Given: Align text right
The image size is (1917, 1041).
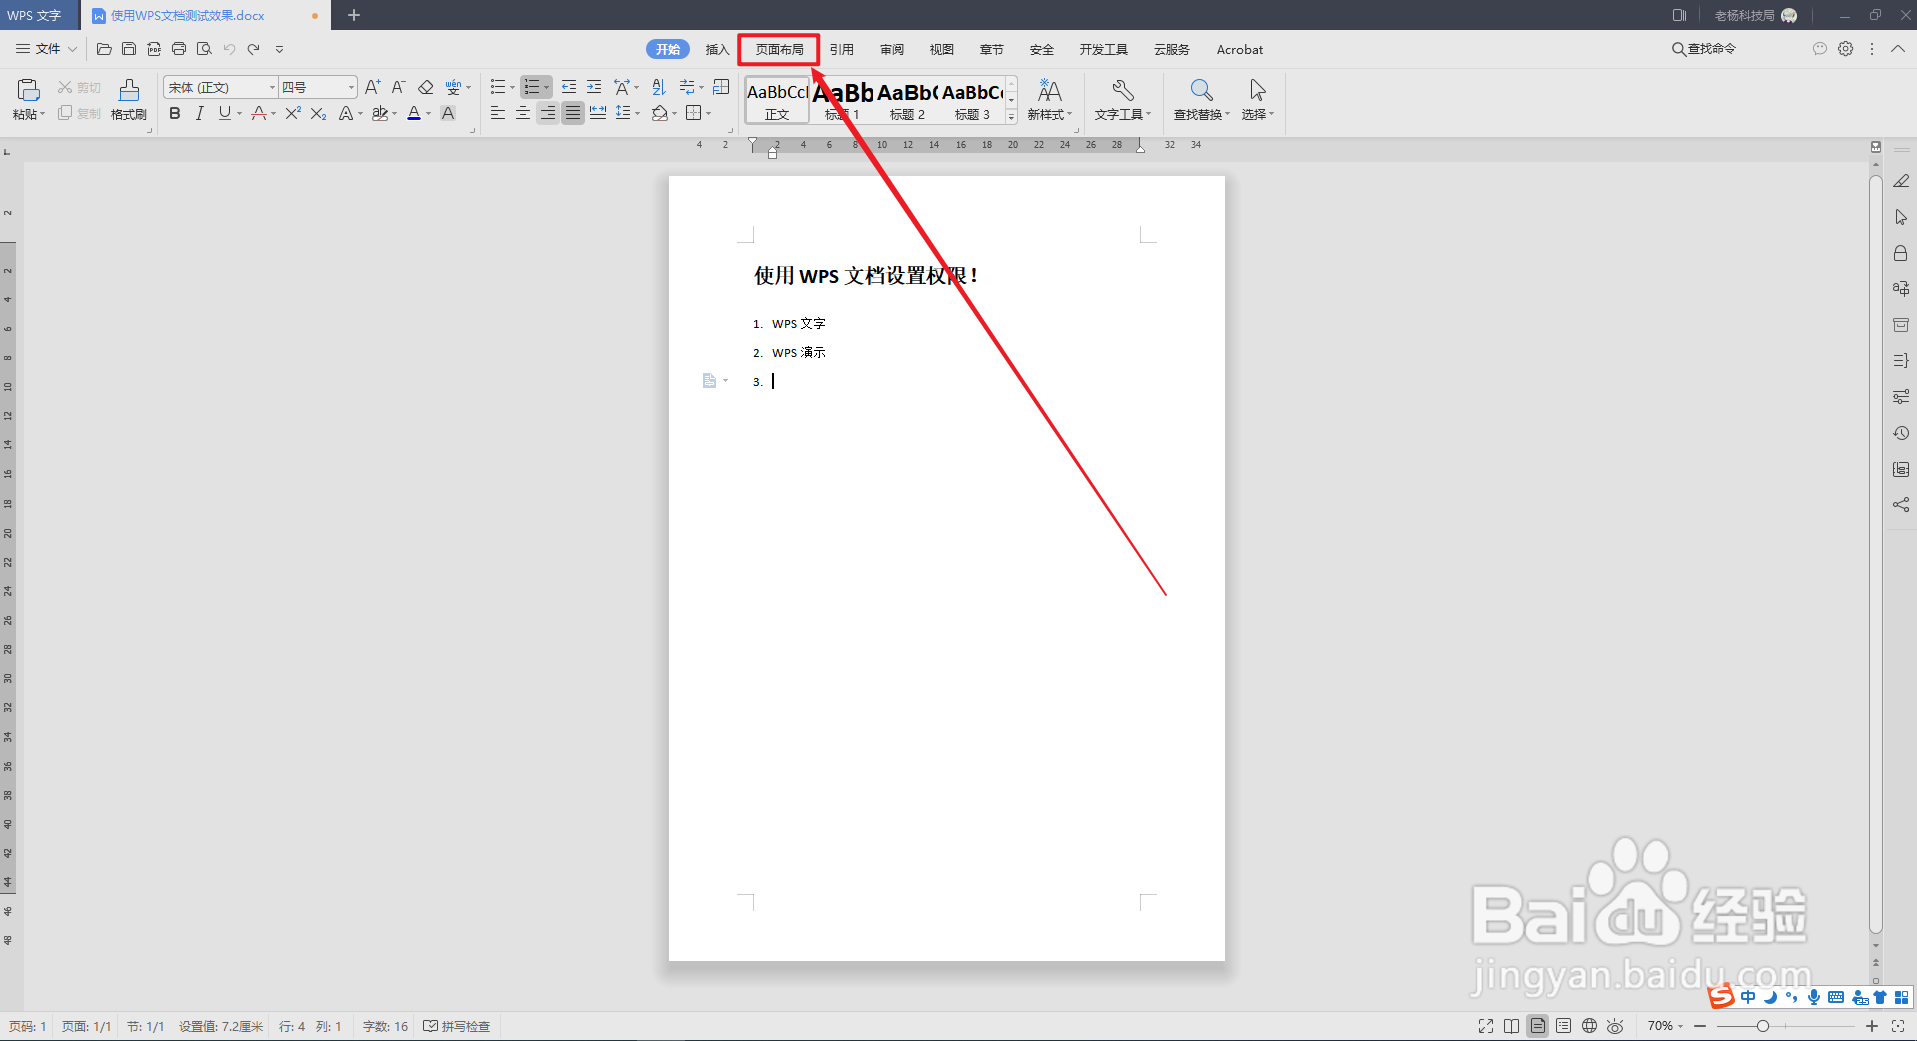Looking at the screenshot, I should [x=548, y=114].
